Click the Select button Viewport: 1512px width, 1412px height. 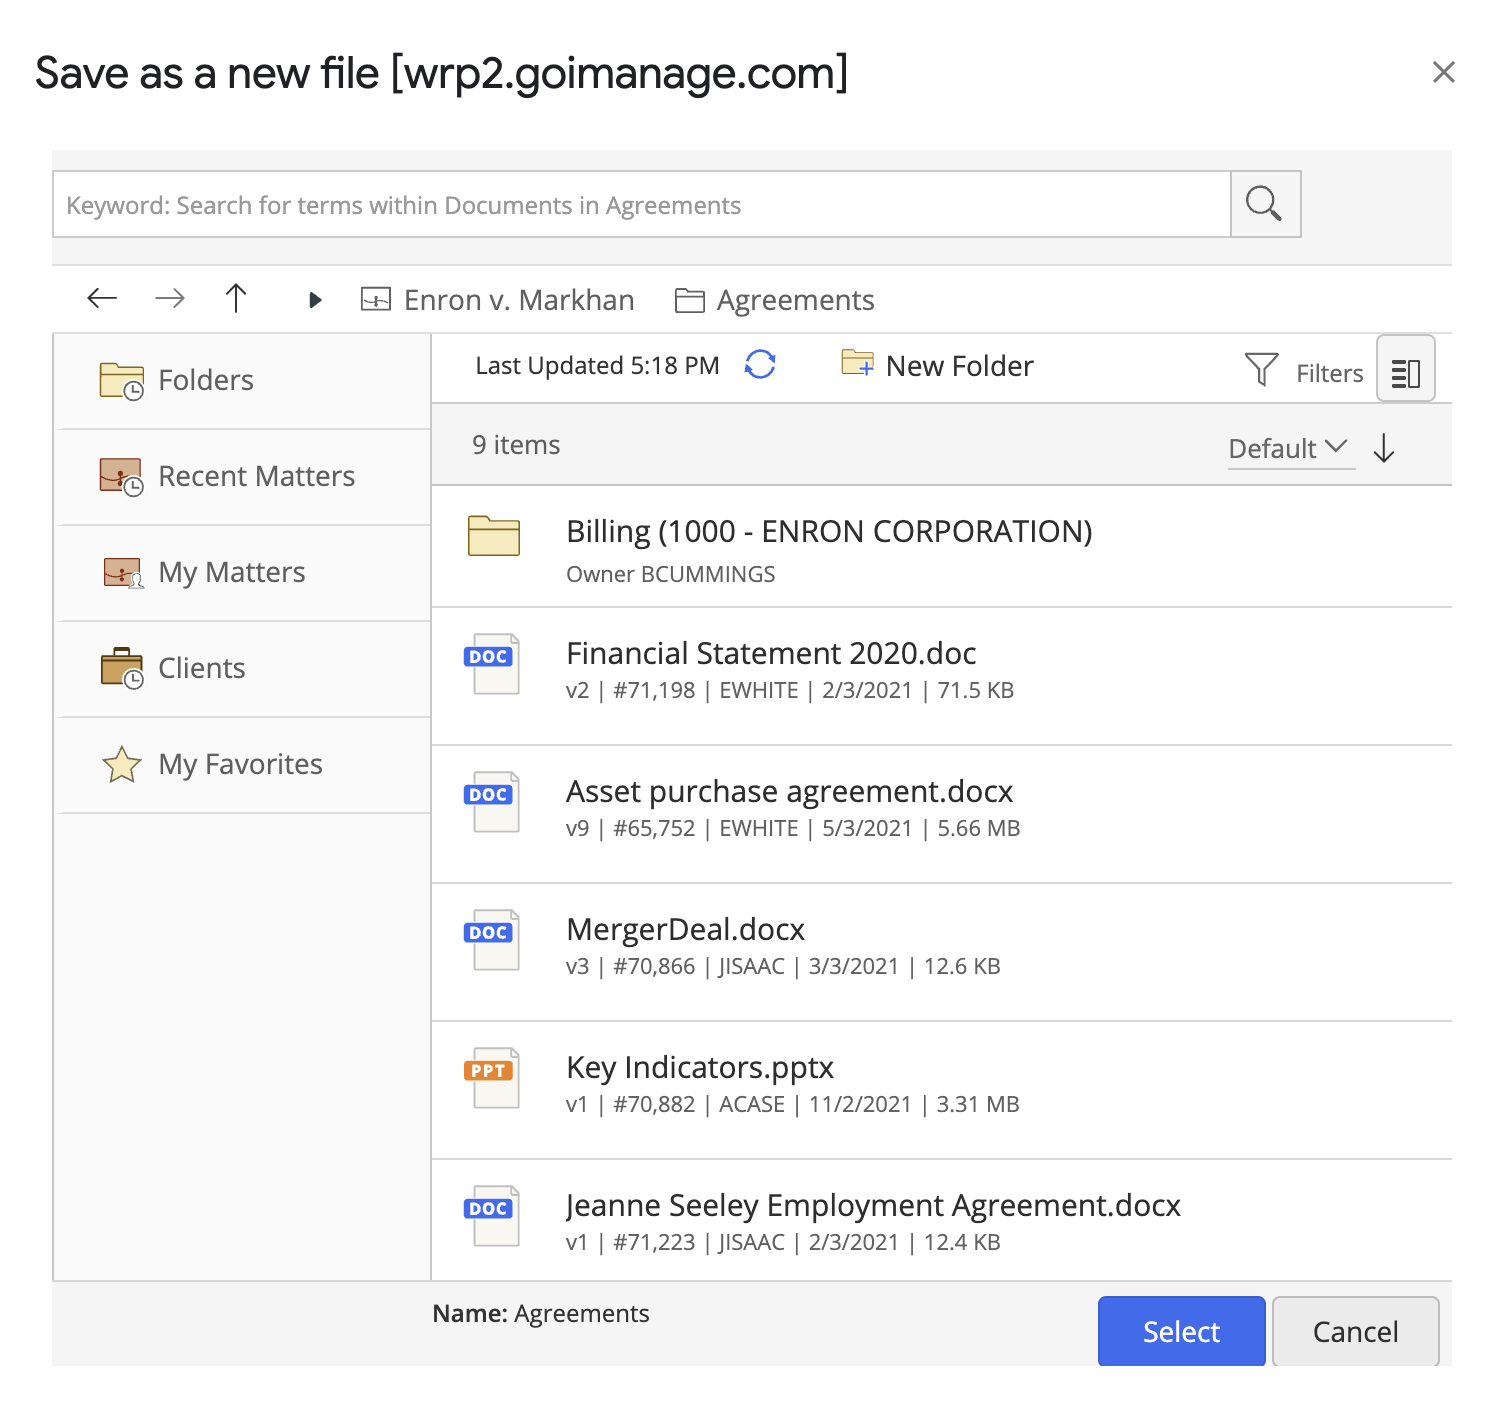(1181, 1331)
